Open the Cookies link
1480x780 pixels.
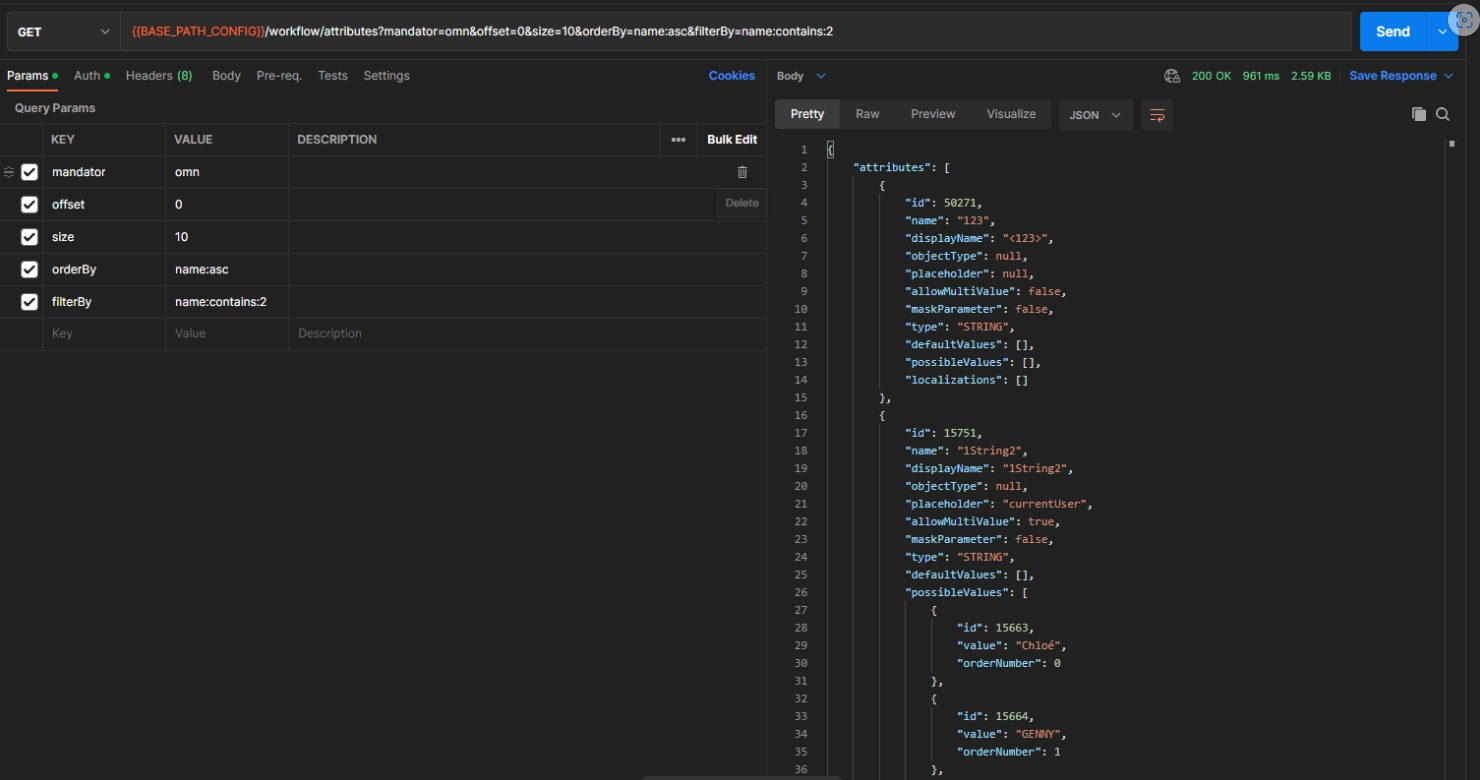pos(731,76)
